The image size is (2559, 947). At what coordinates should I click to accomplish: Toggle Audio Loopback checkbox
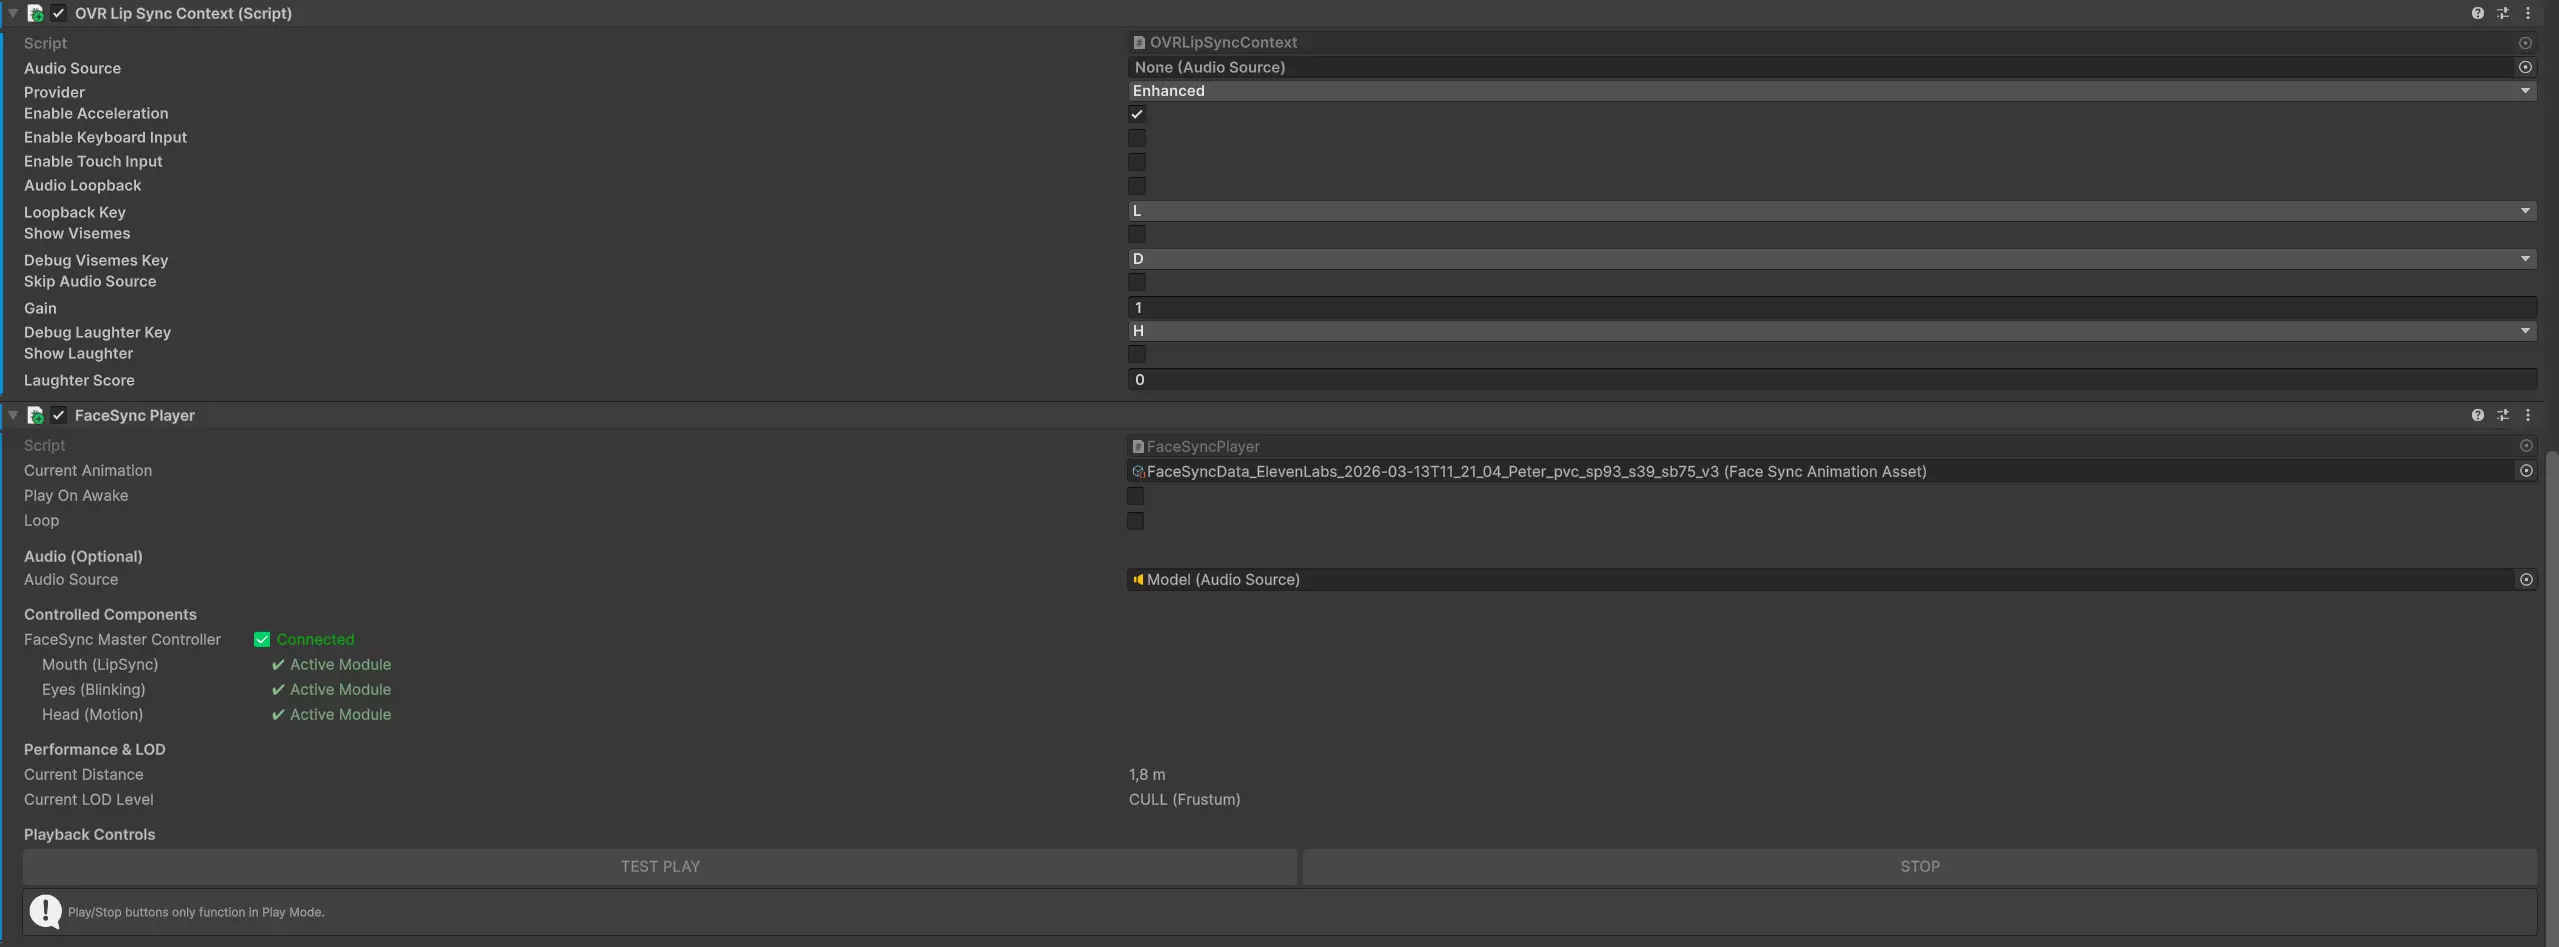coord(1137,186)
